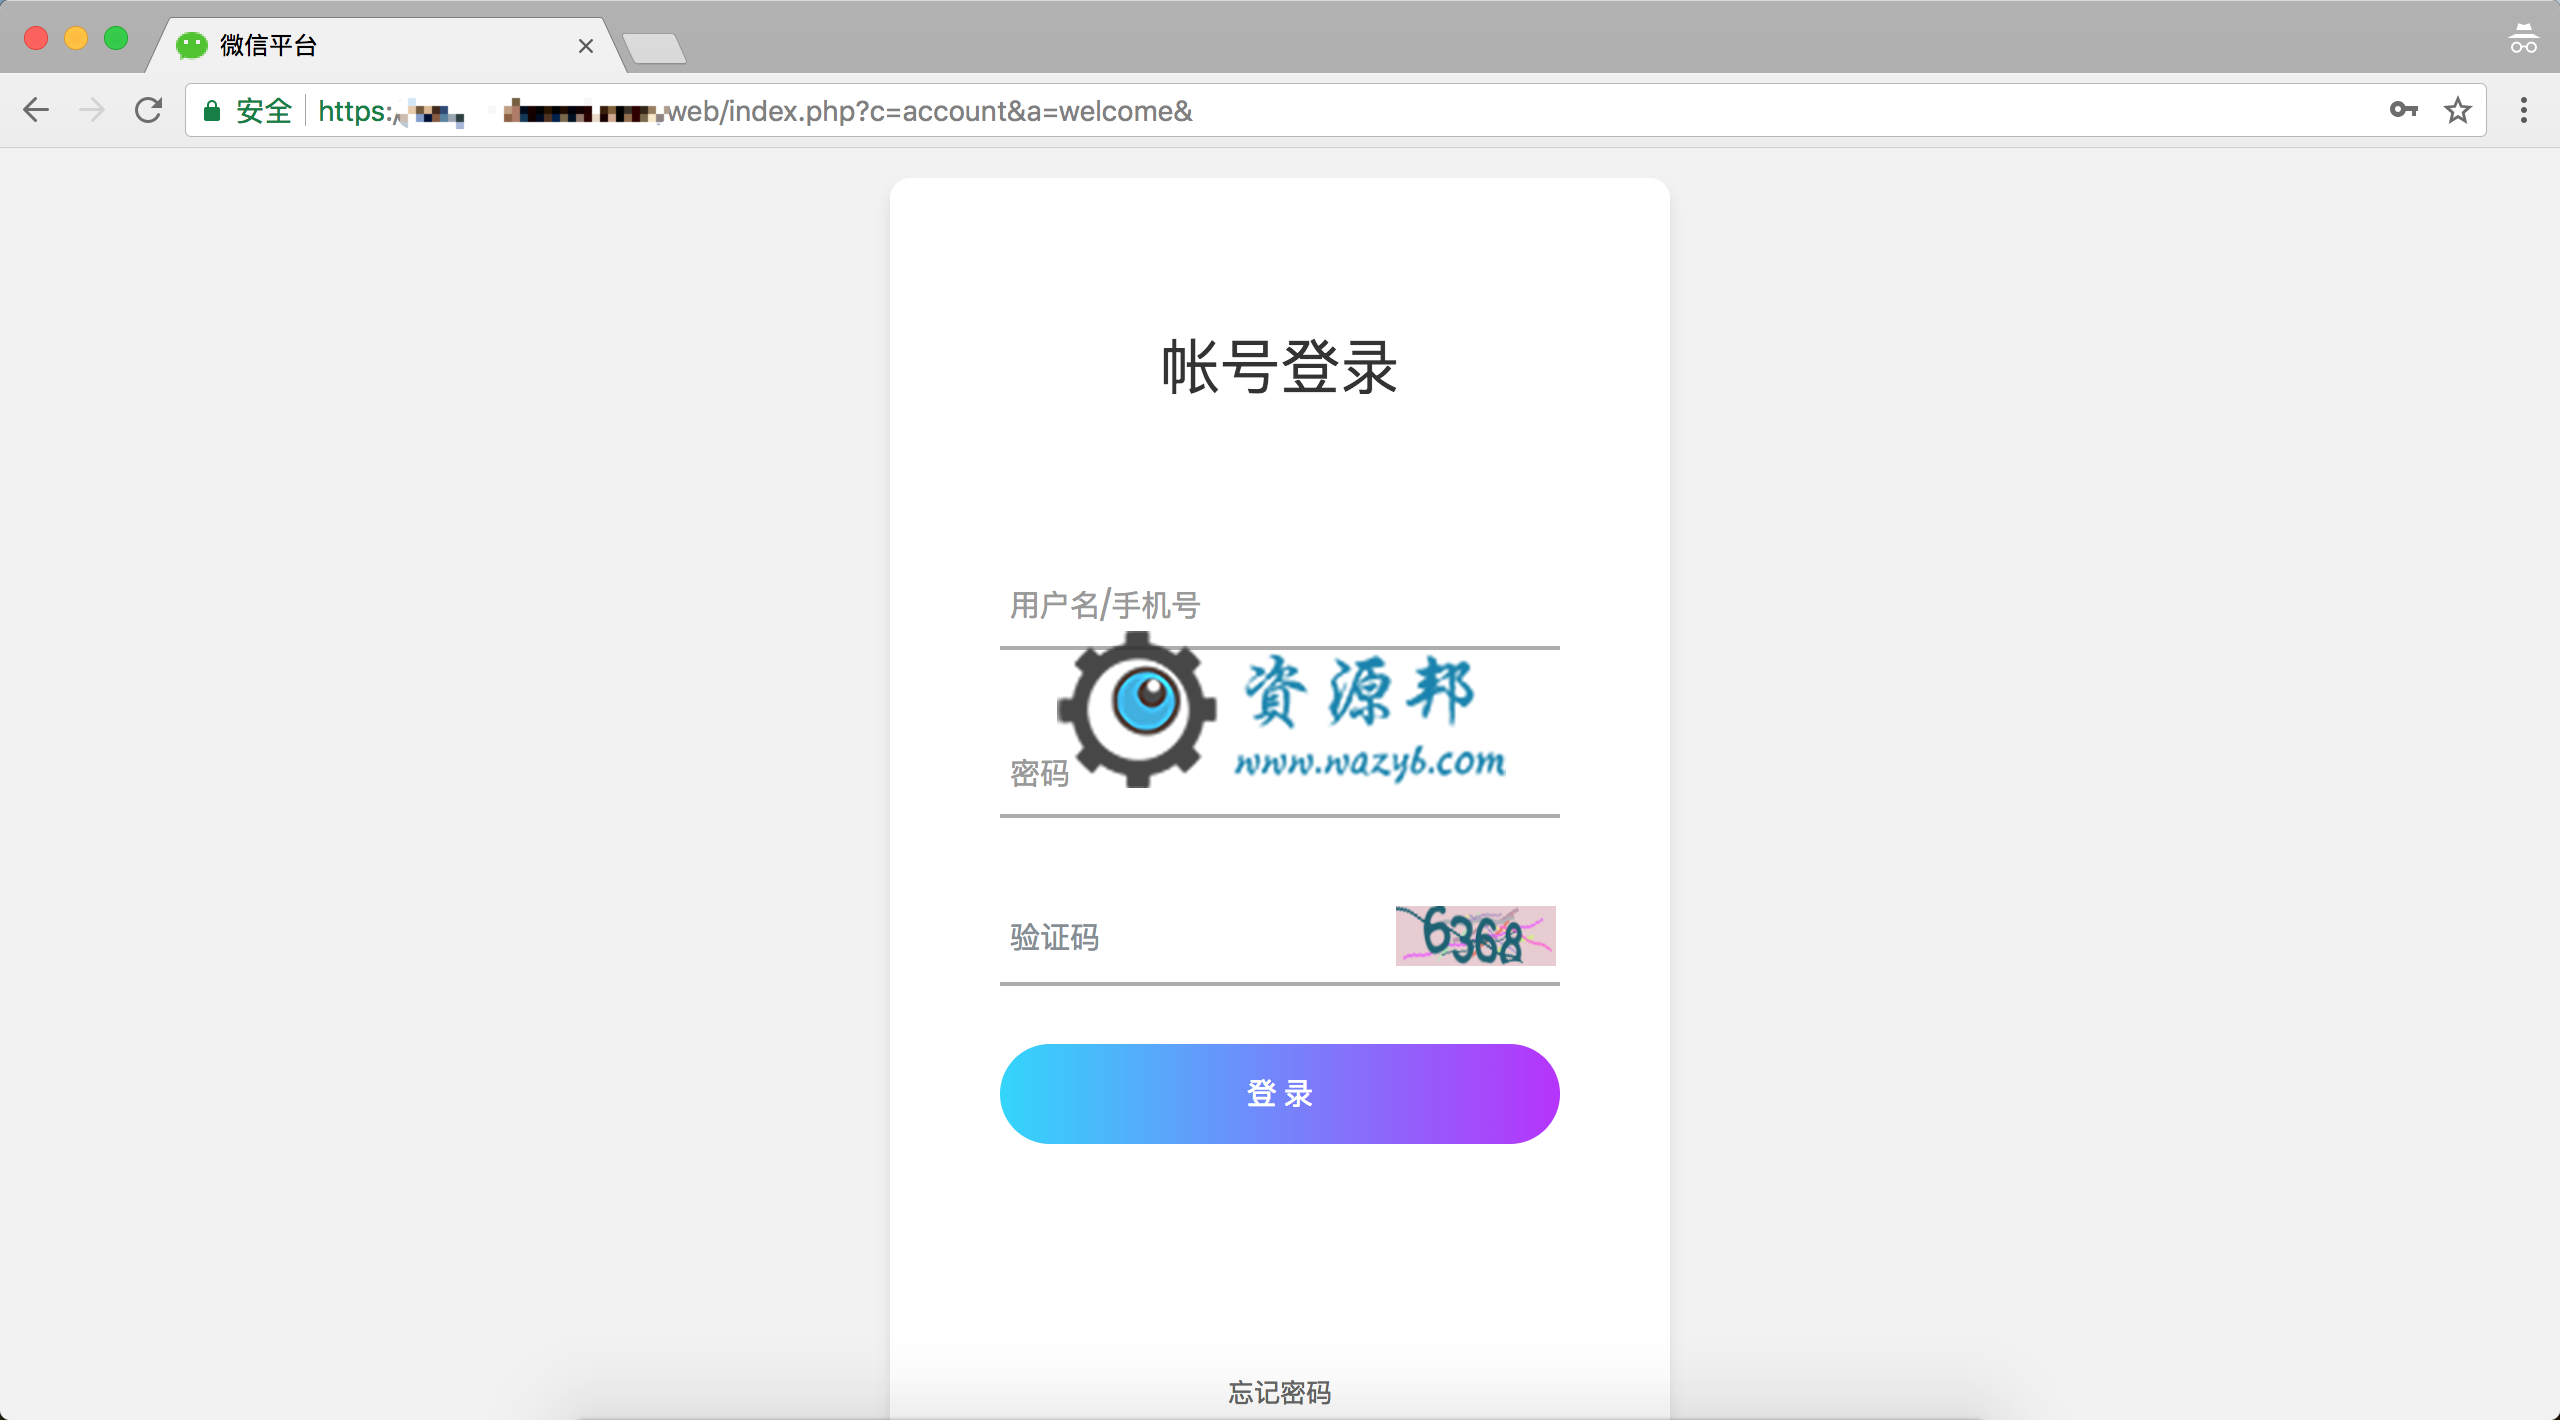Click the browser back arrow
This screenshot has height=1420, width=2560.
tap(36, 110)
